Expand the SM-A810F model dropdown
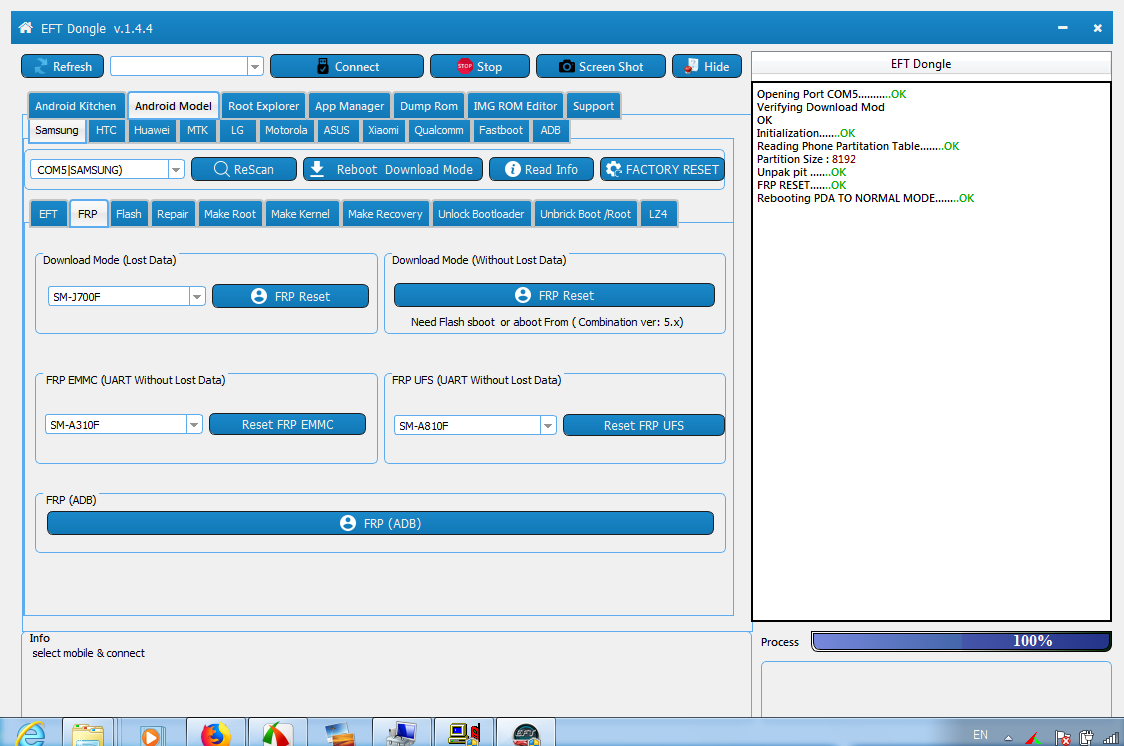The height and width of the screenshot is (746, 1124). (x=548, y=426)
